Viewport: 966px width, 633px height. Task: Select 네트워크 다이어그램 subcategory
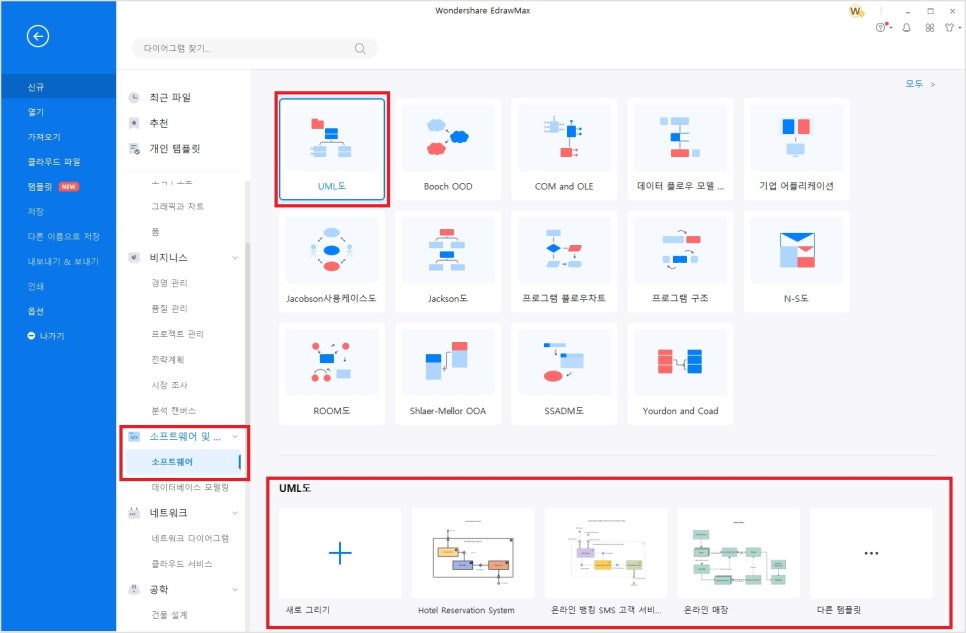point(190,538)
